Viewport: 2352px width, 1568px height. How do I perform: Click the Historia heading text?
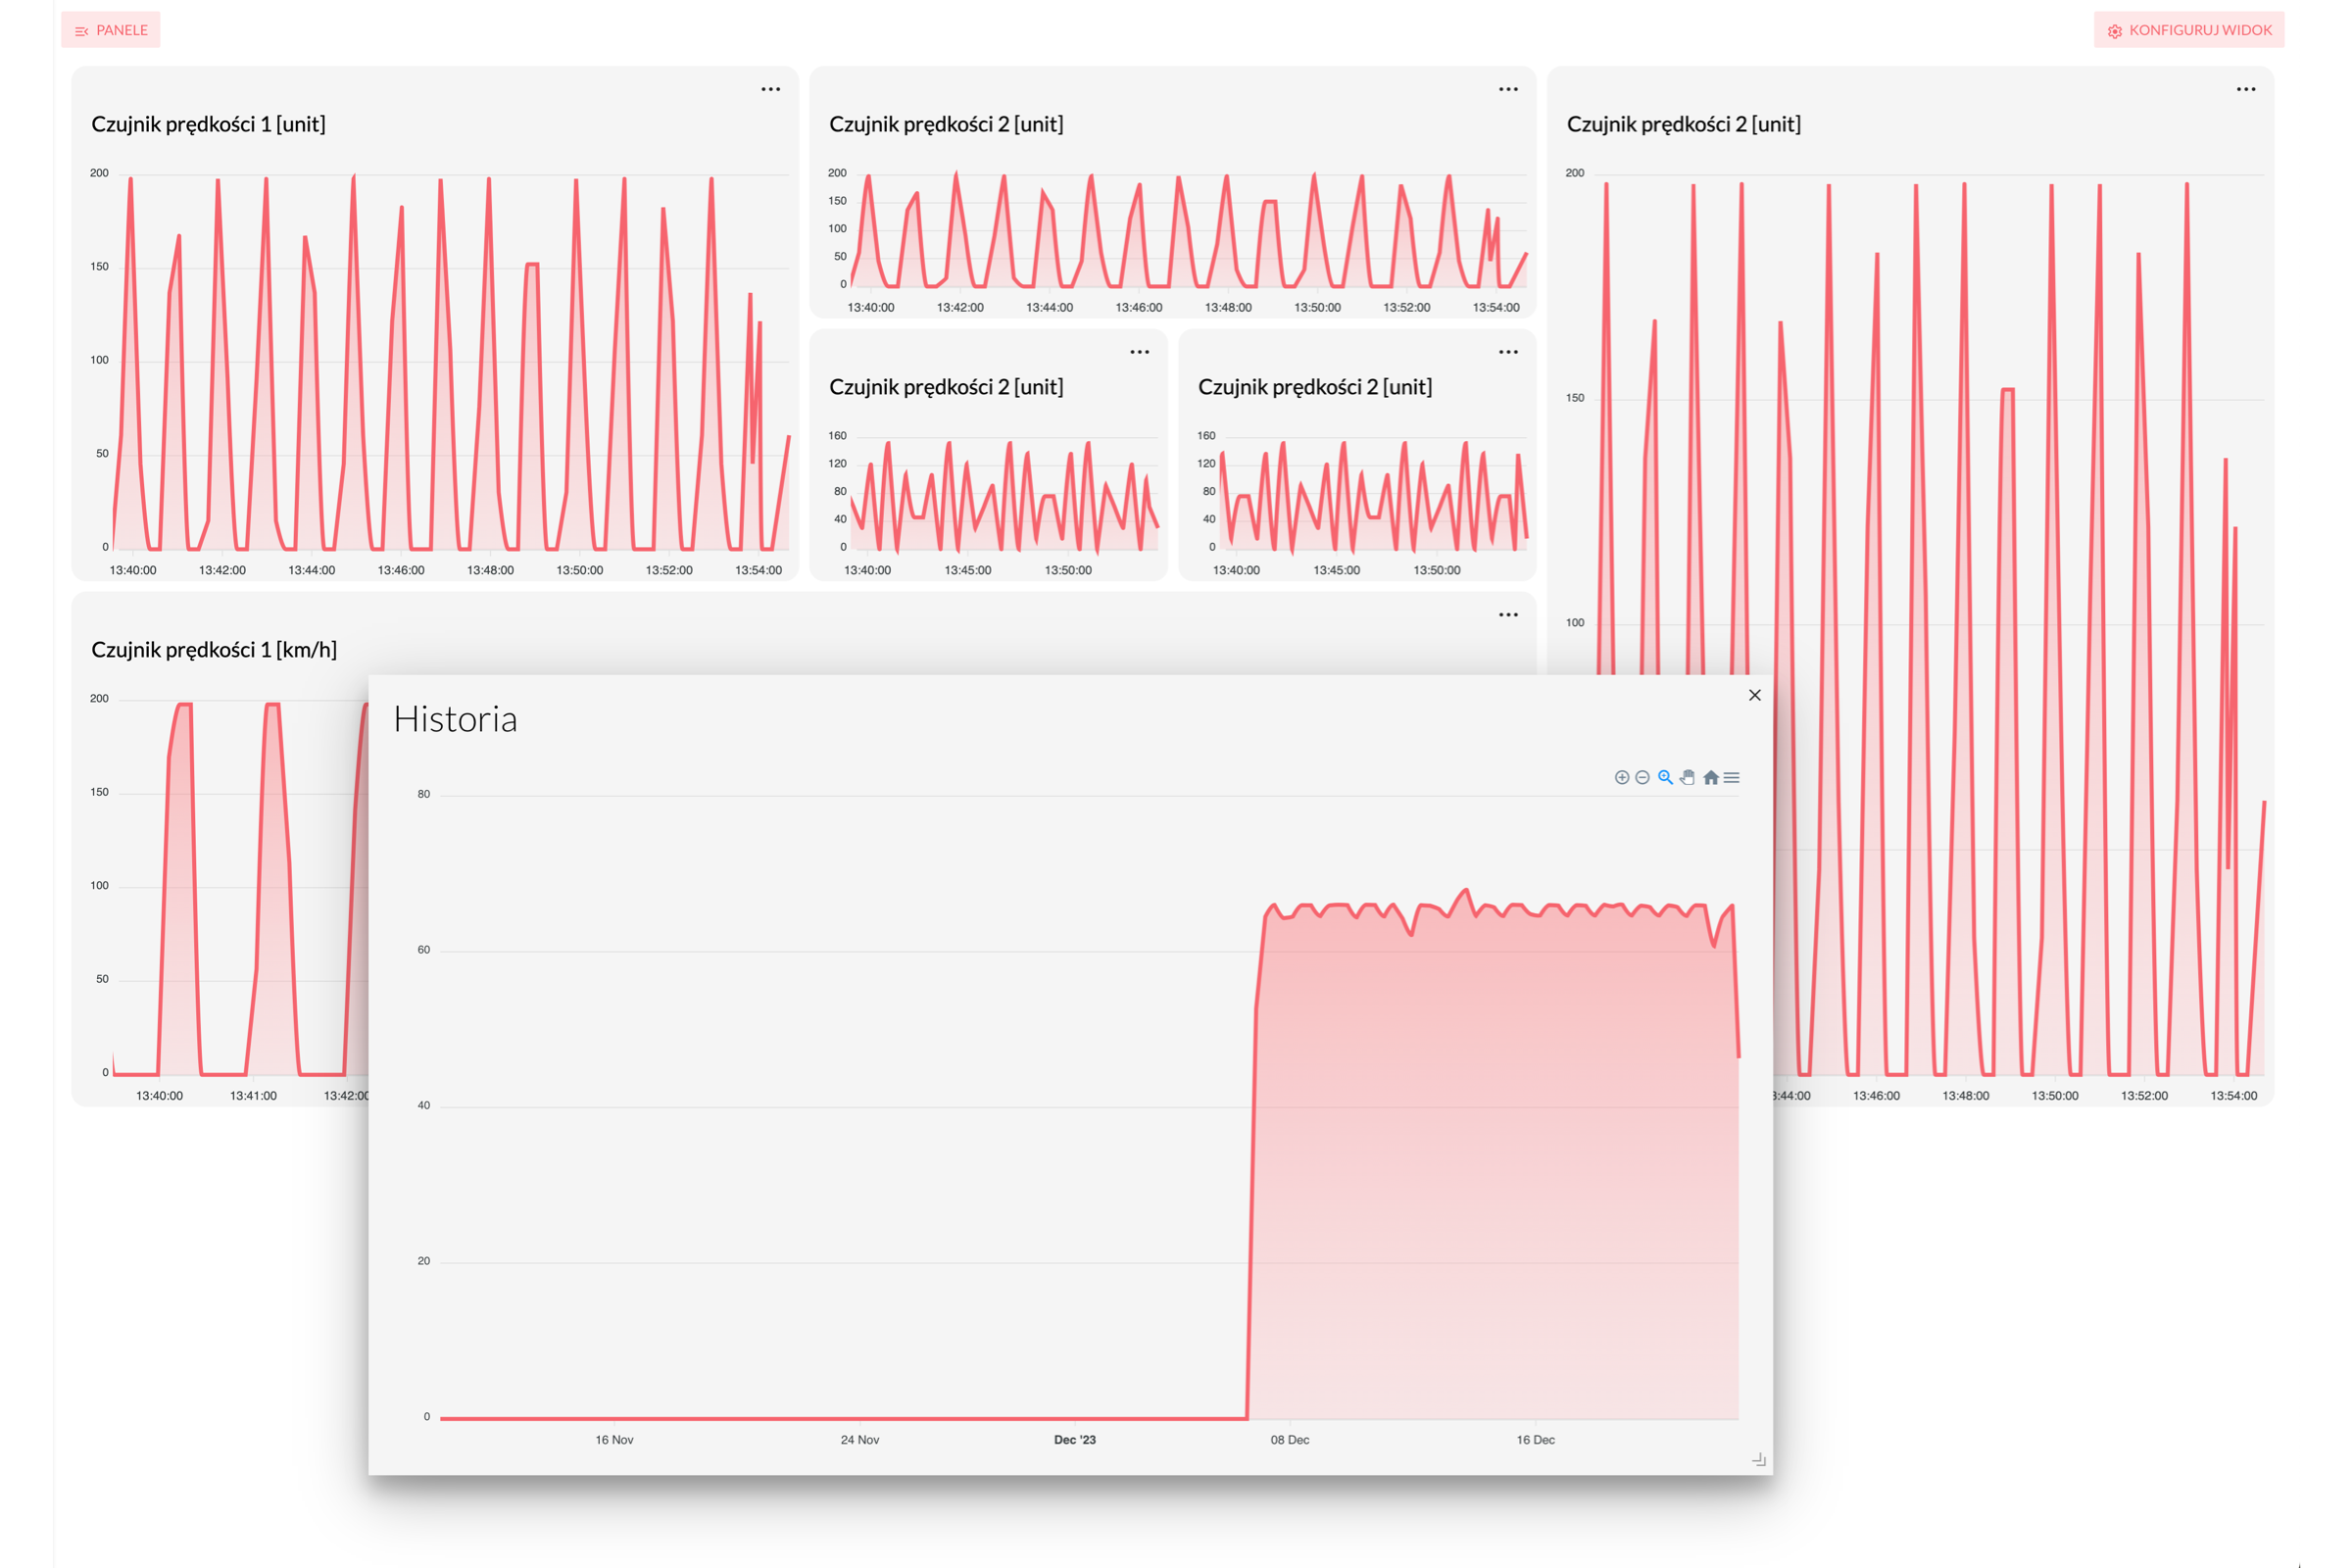click(x=455, y=719)
